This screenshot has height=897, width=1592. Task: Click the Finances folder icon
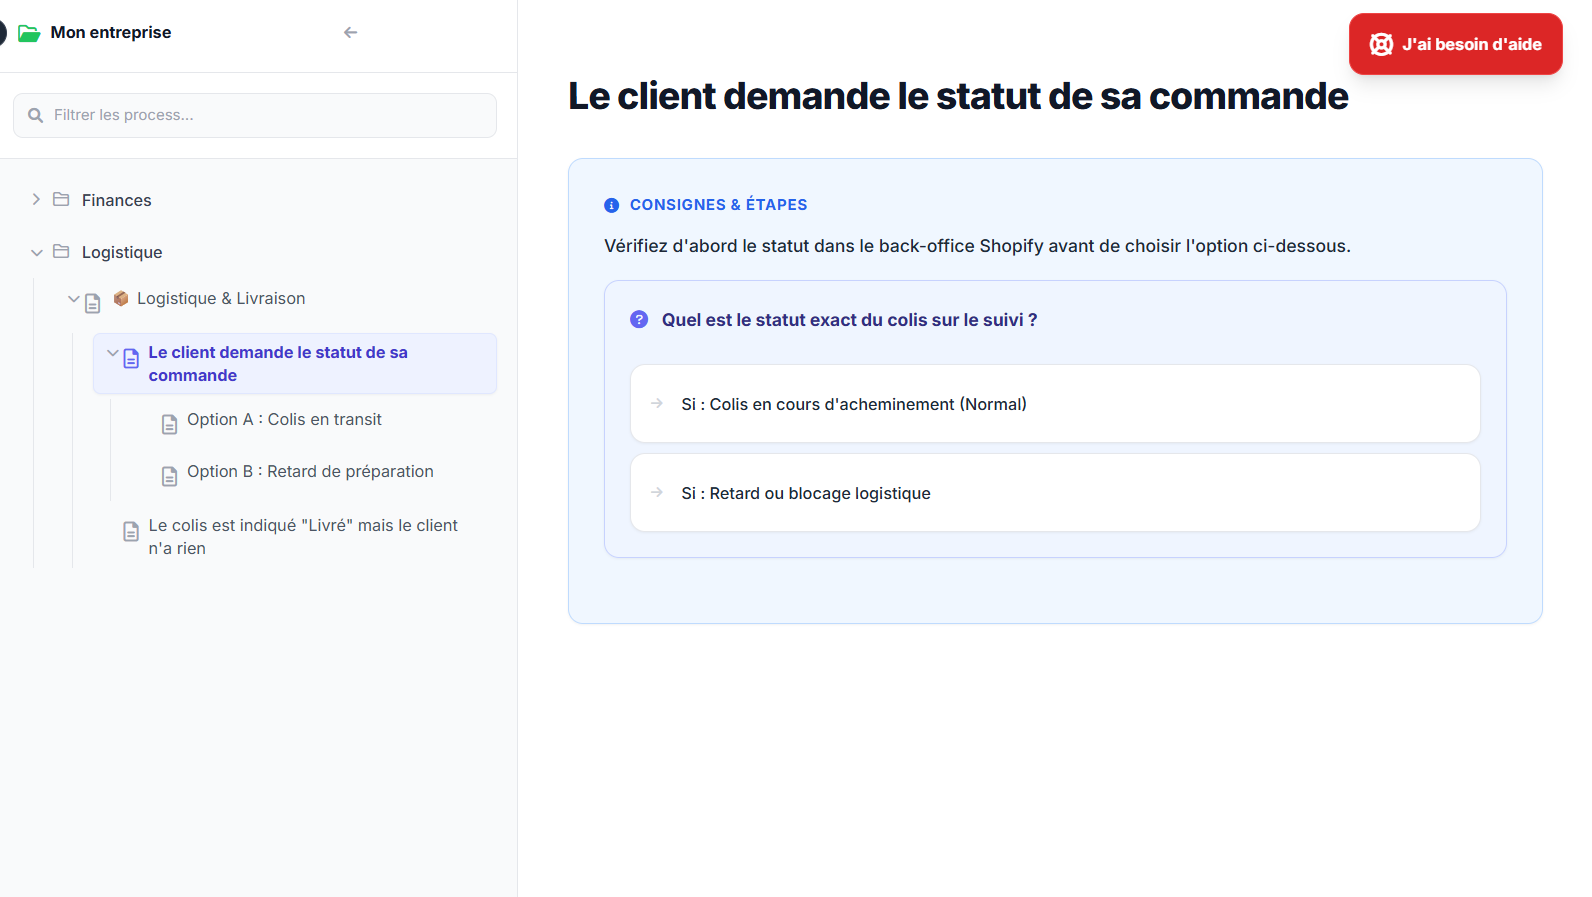[61, 200]
